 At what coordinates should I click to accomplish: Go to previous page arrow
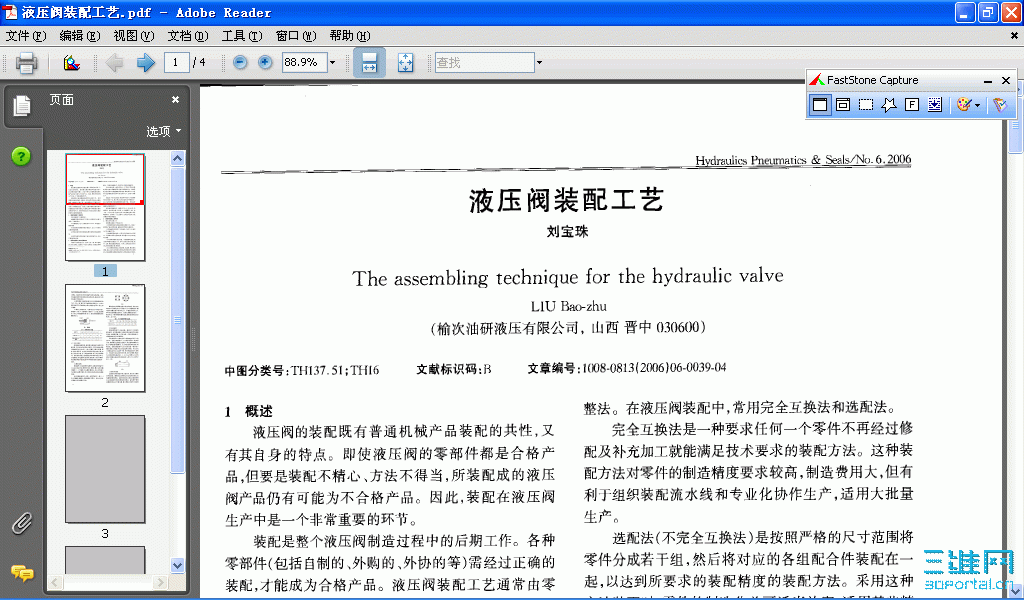[x=114, y=63]
